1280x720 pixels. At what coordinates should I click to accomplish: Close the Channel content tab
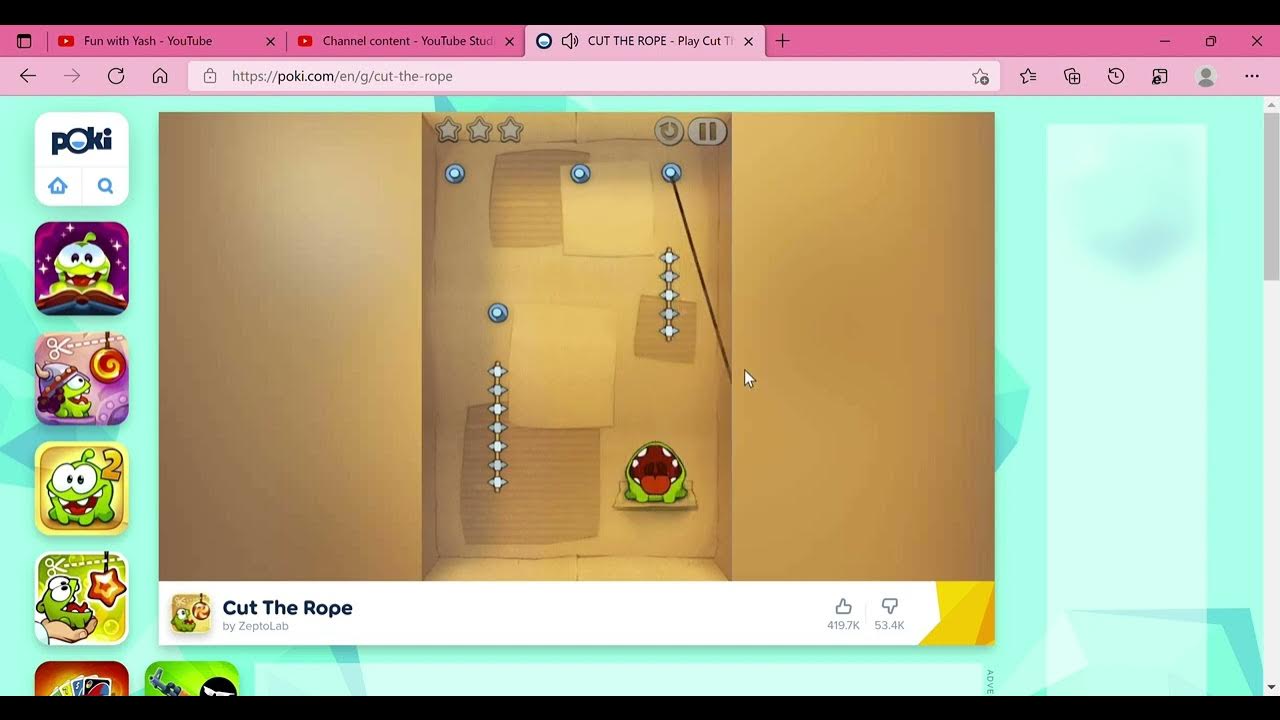(510, 42)
